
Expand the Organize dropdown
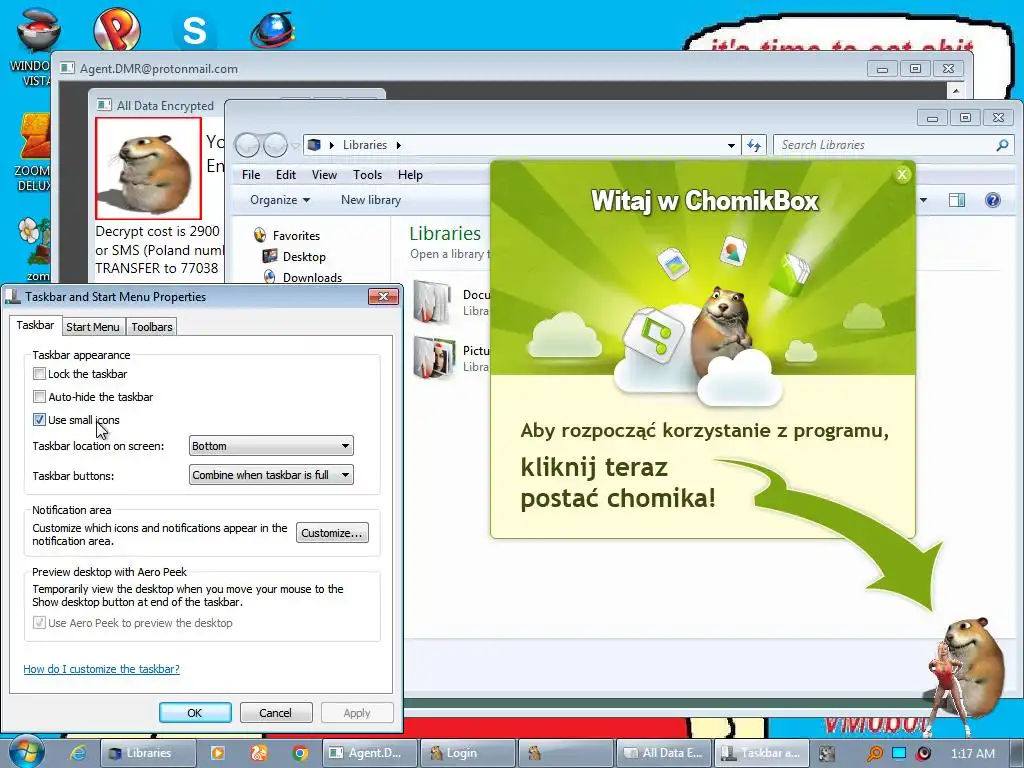point(280,200)
